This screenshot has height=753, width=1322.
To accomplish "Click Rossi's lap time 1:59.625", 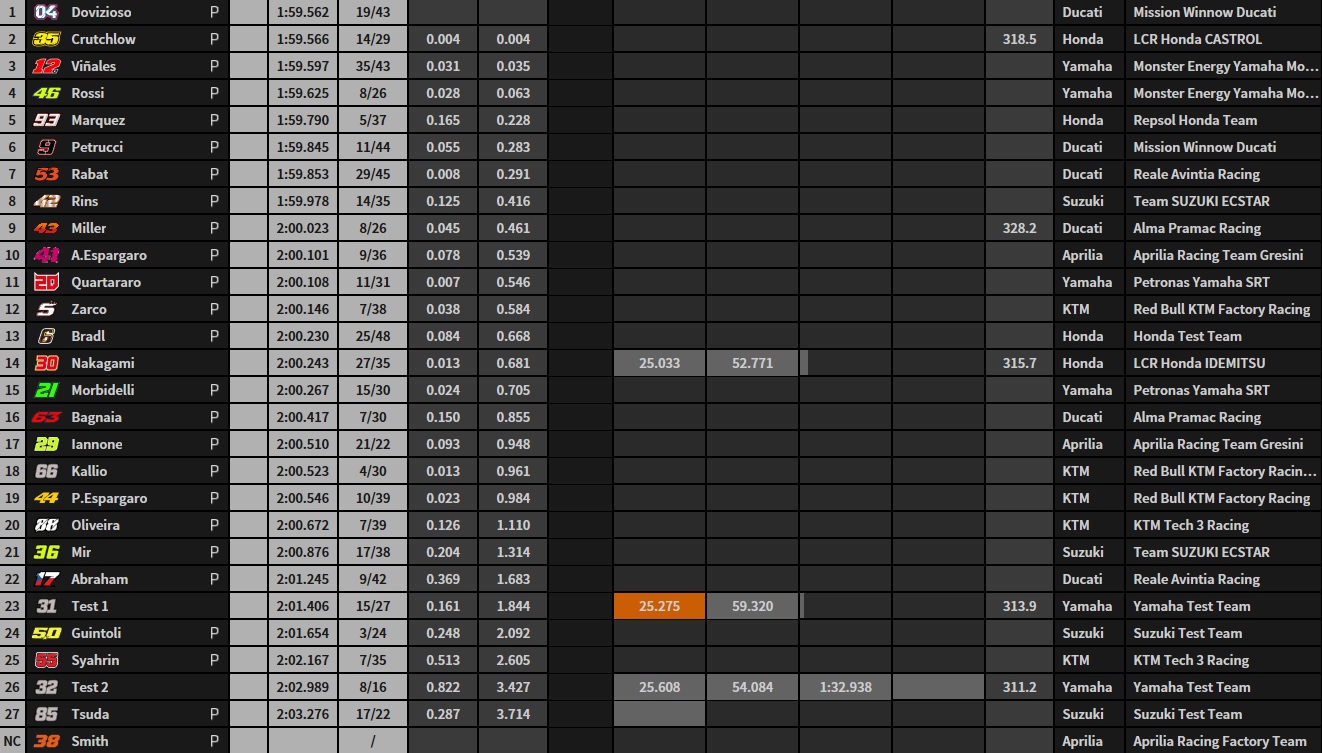I will click(x=302, y=93).
